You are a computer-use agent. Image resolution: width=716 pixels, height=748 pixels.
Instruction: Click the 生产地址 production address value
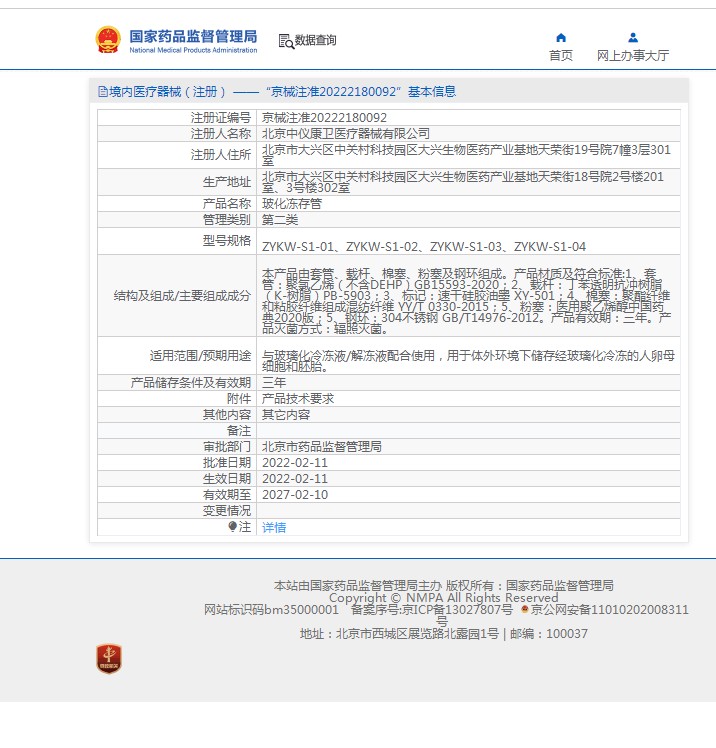463,182
